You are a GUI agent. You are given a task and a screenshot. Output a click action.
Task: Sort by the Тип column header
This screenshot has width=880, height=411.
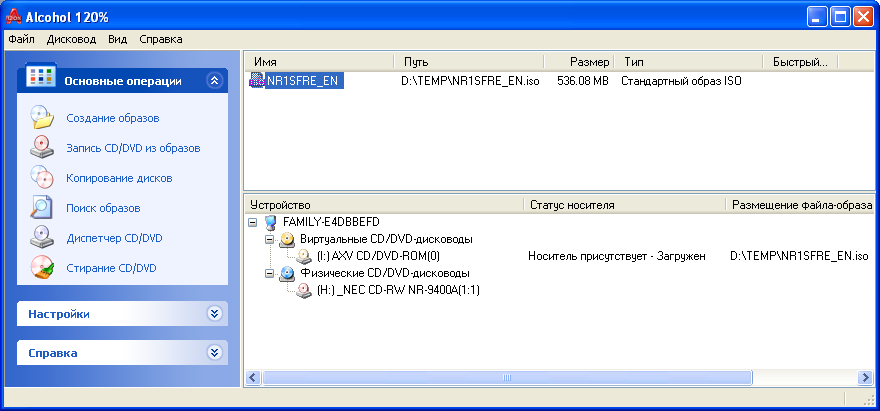click(689, 62)
